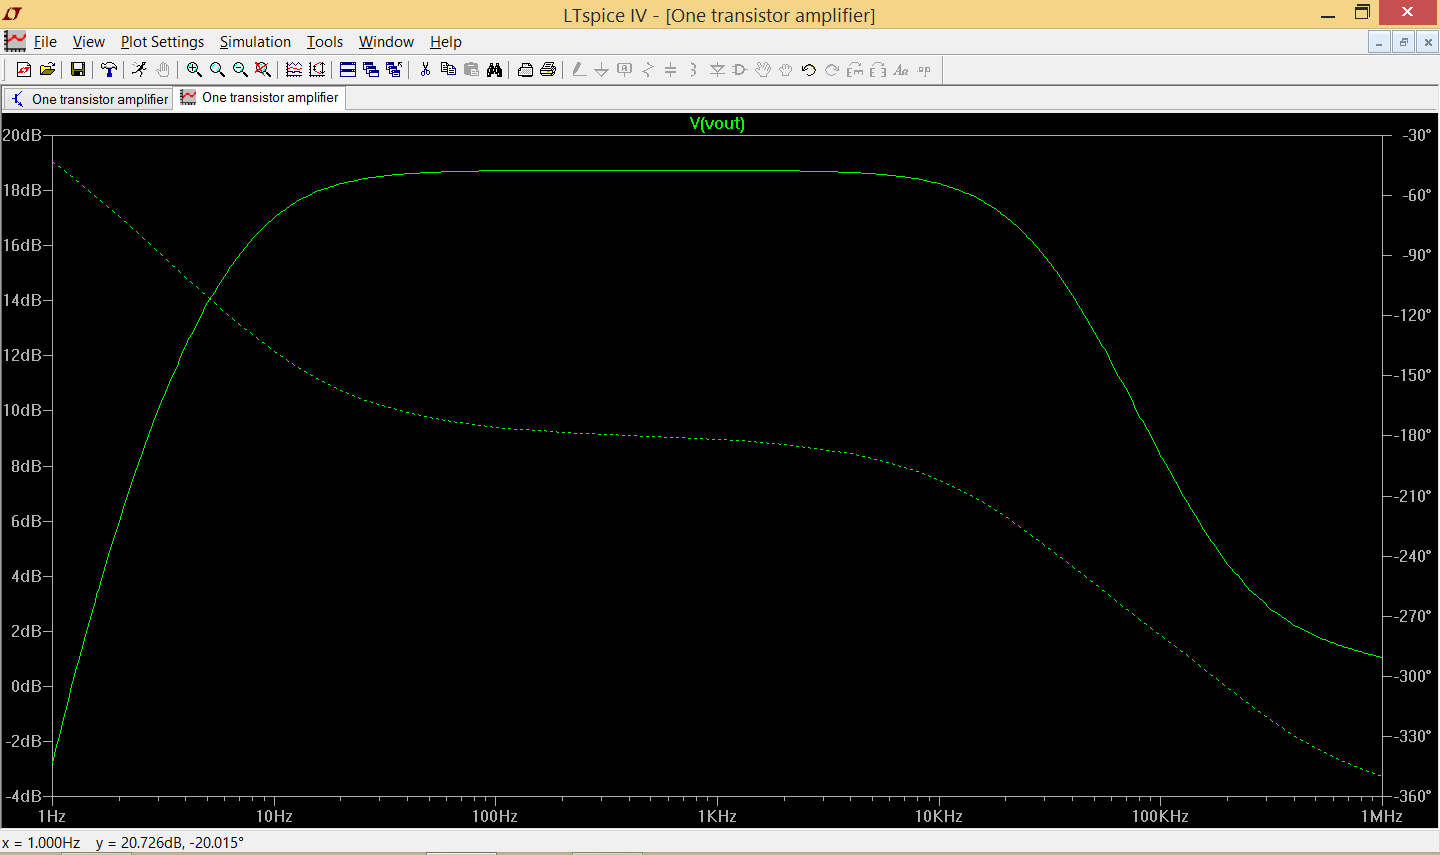Click the 0dB magnitude axis label
The height and width of the screenshot is (855, 1440).
tap(26, 686)
